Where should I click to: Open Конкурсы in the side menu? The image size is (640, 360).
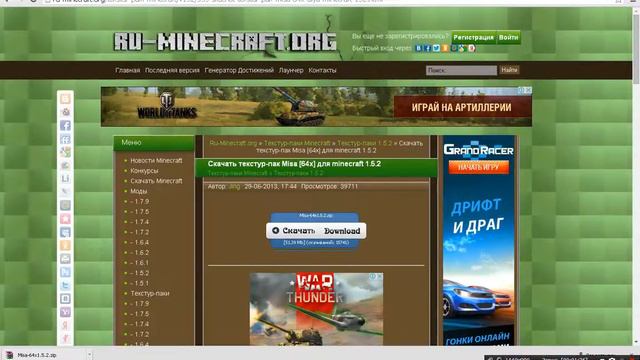[x=144, y=171]
